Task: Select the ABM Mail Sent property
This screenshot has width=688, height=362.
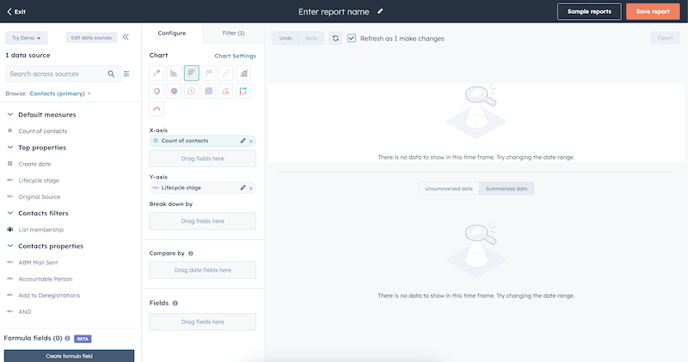Action: pyautogui.click(x=38, y=263)
